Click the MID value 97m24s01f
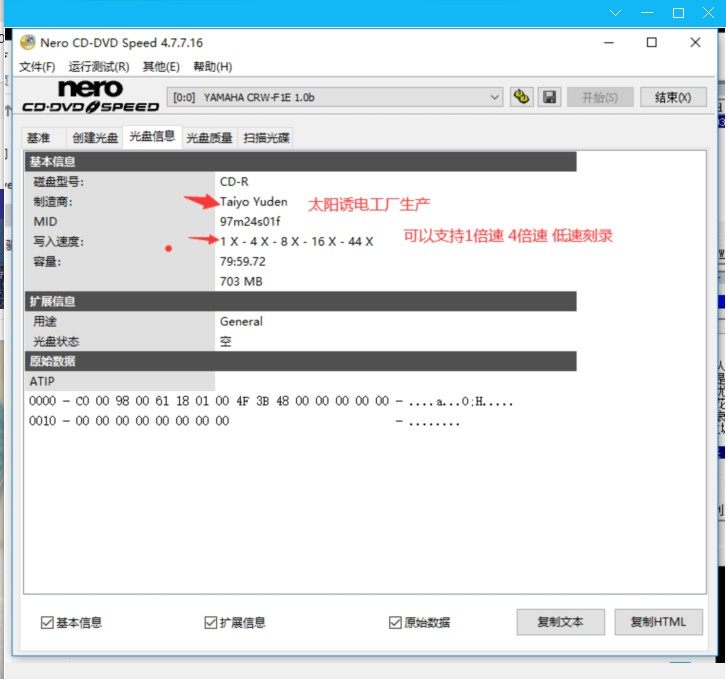726x679 pixels. pos(250,221)
